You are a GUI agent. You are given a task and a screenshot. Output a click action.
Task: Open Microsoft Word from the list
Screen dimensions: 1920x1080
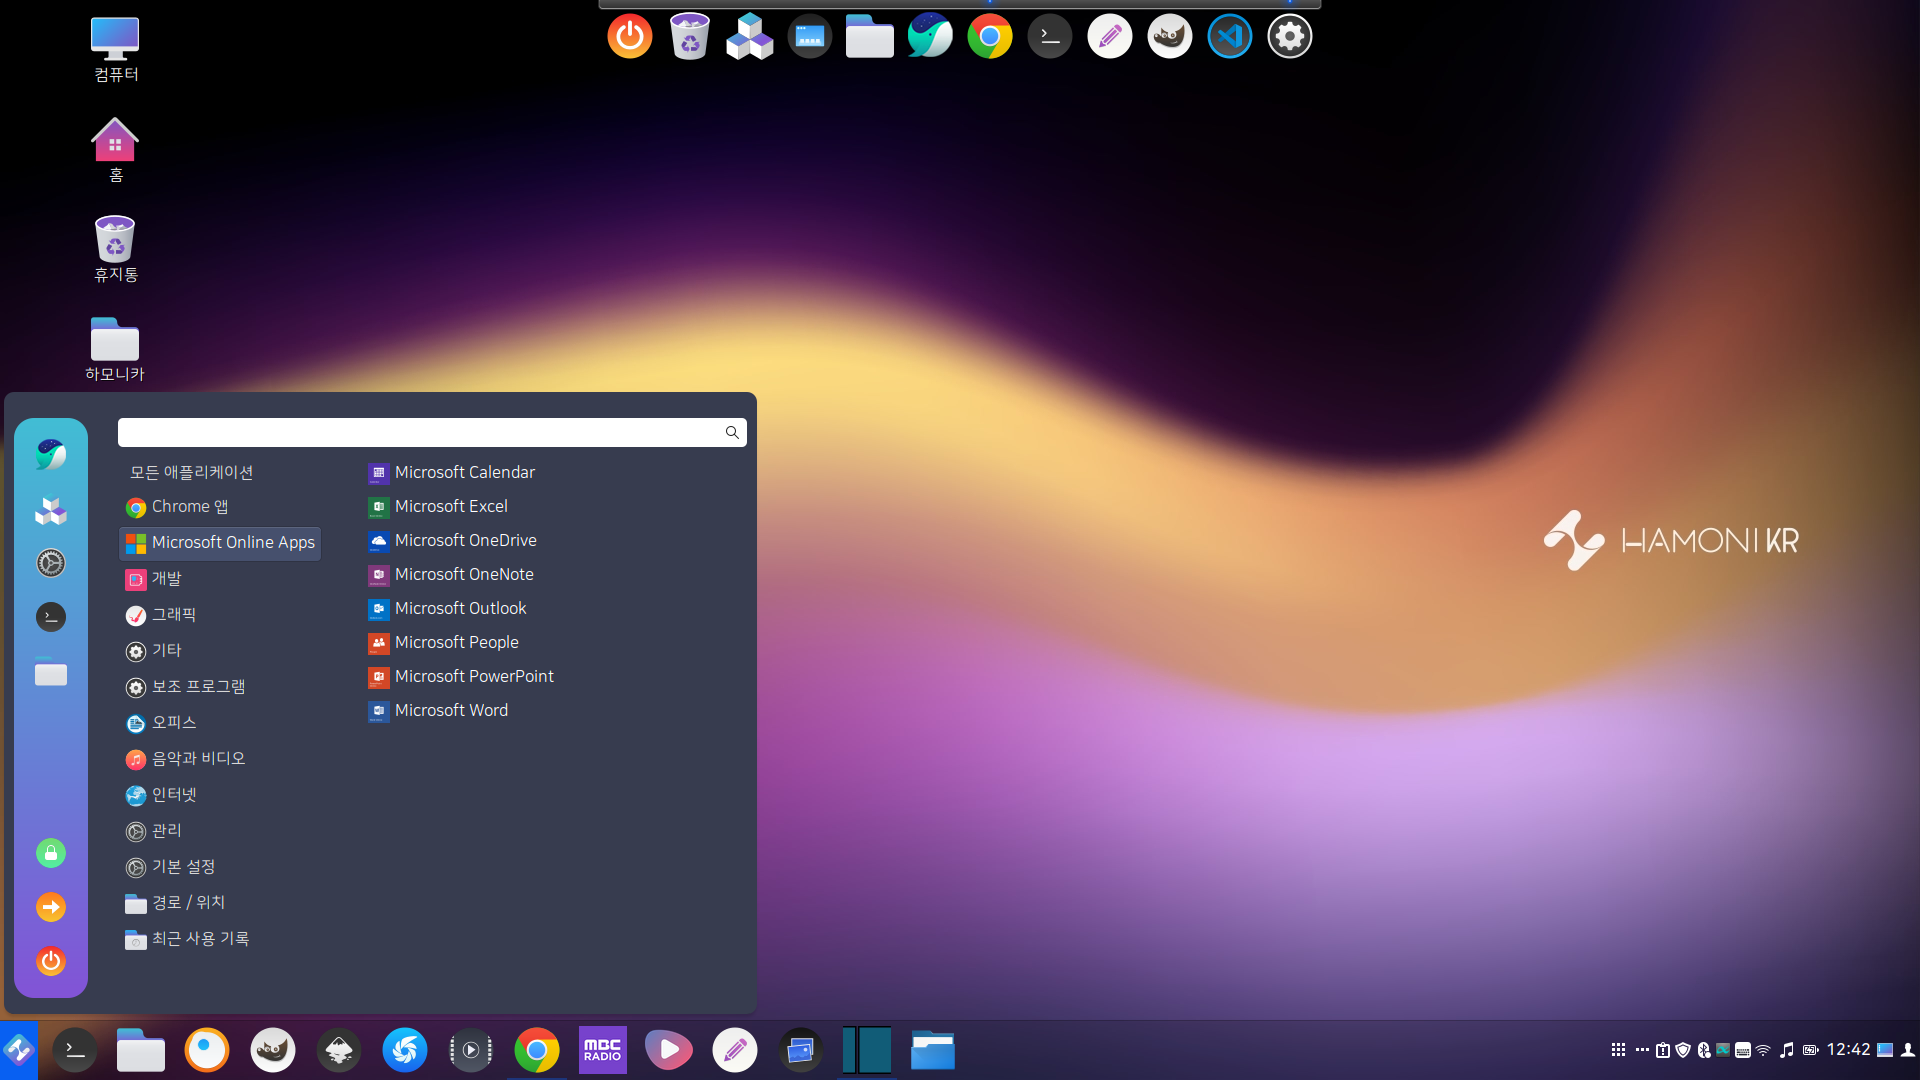click(451, 710)
